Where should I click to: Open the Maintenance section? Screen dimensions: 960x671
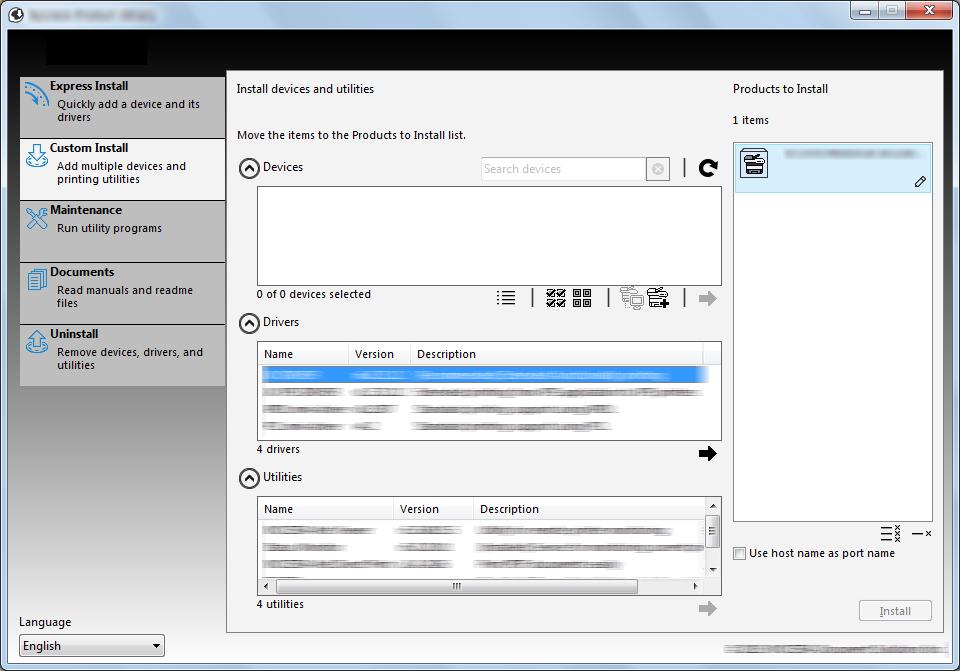[x=122, y=231]
